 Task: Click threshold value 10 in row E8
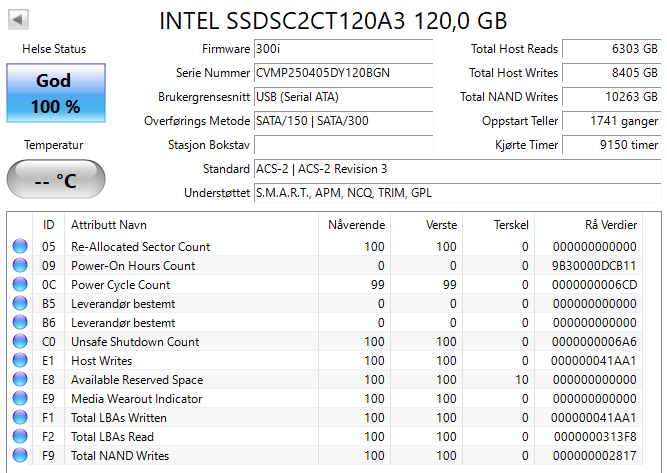(x=522, y=380)
